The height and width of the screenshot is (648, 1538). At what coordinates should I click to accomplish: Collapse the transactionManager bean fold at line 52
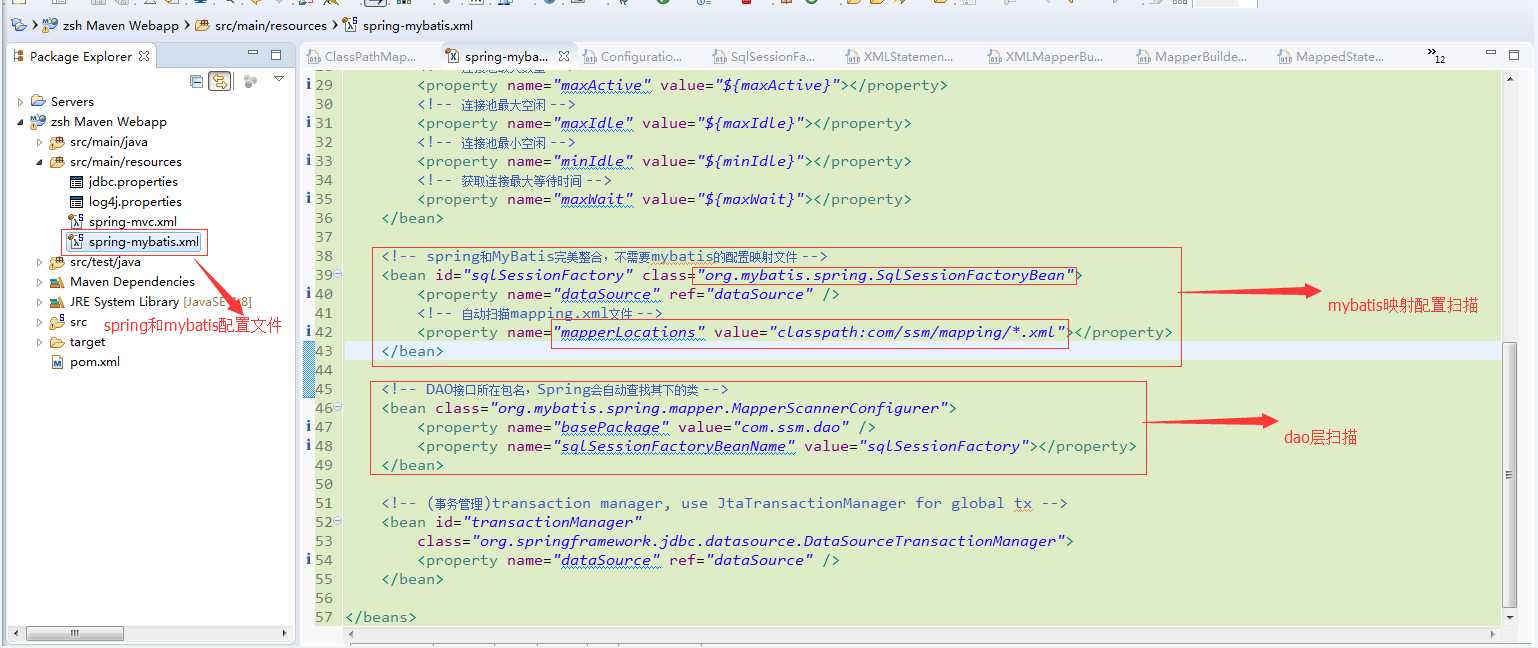point(338,522)
